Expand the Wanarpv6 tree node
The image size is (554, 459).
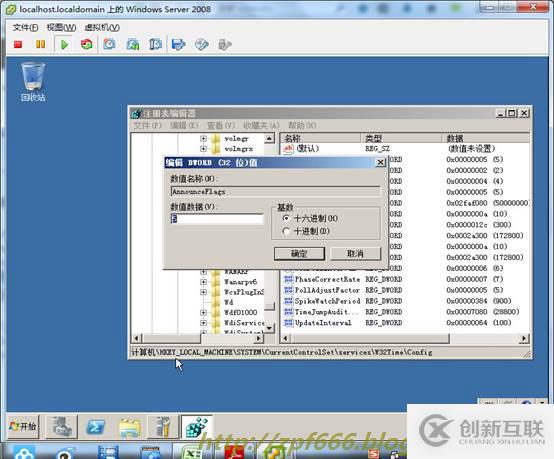coord(203,282)
